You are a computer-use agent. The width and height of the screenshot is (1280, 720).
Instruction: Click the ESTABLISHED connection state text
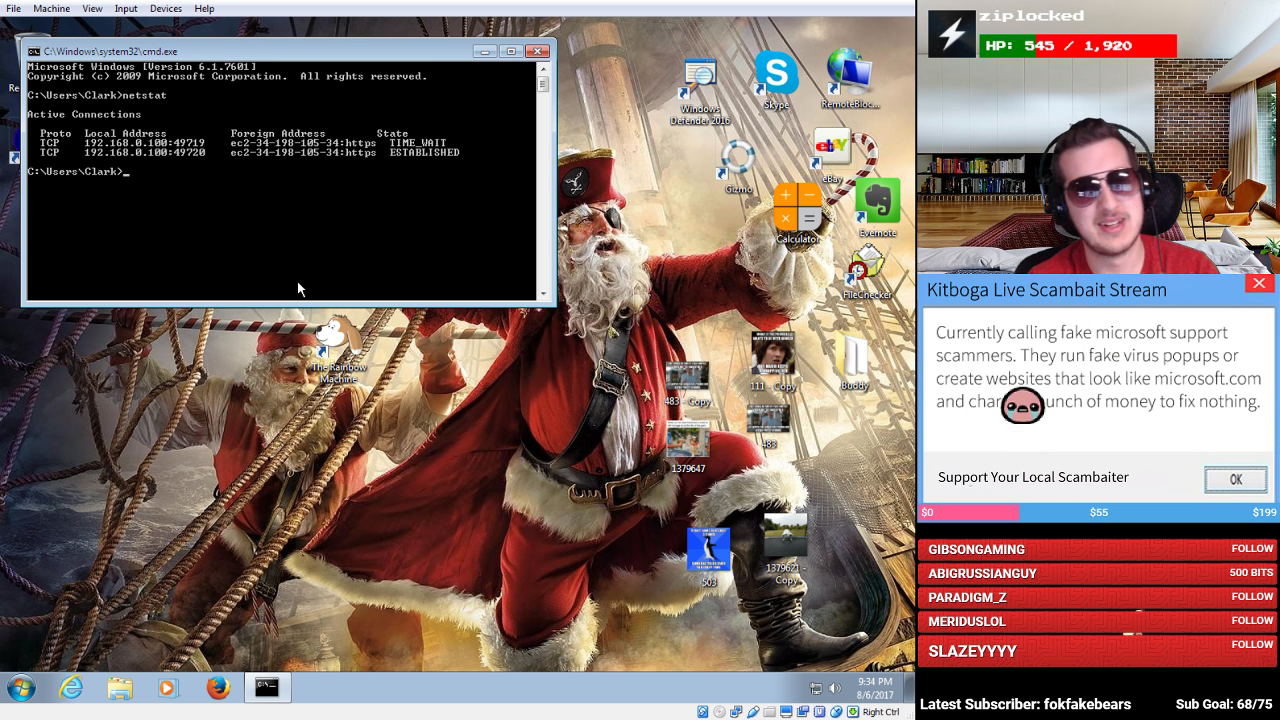point(425,153)
